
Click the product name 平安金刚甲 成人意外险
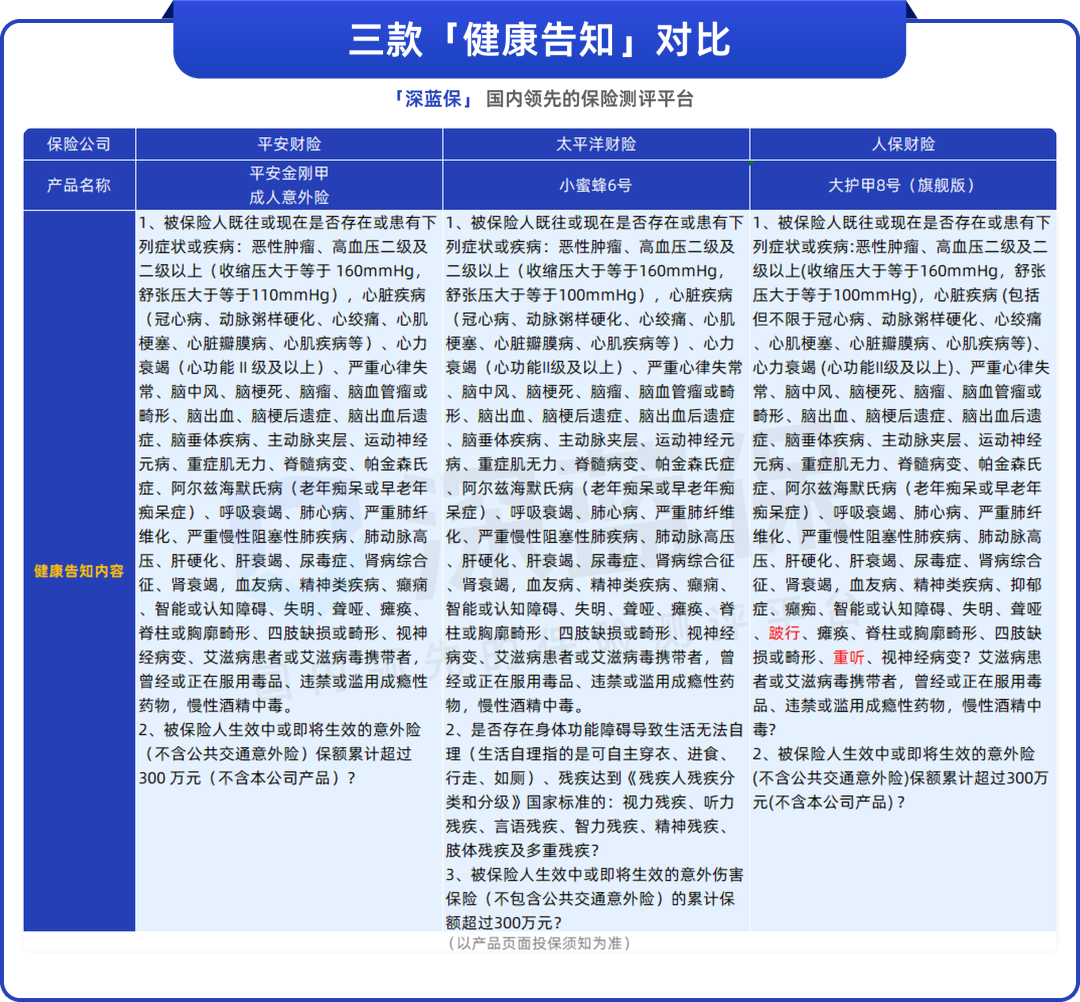coord(289,185)
